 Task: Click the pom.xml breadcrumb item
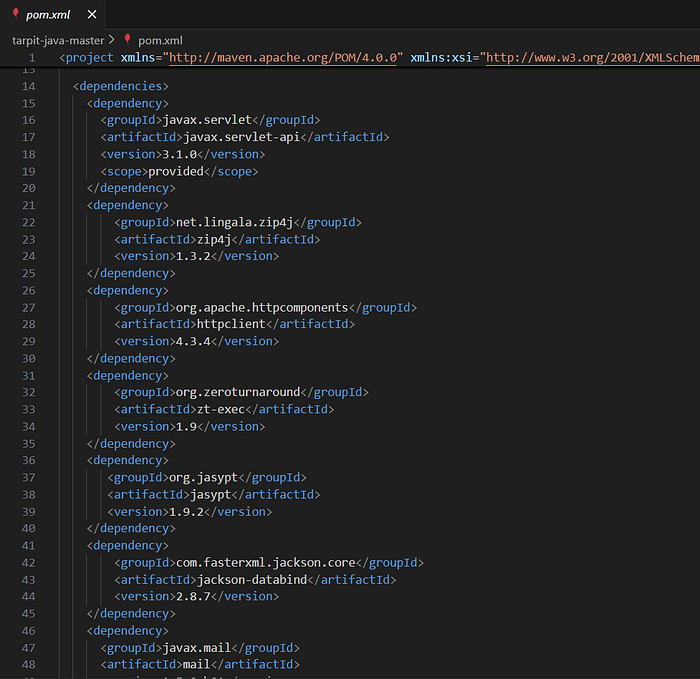click(x=160, y=41)
